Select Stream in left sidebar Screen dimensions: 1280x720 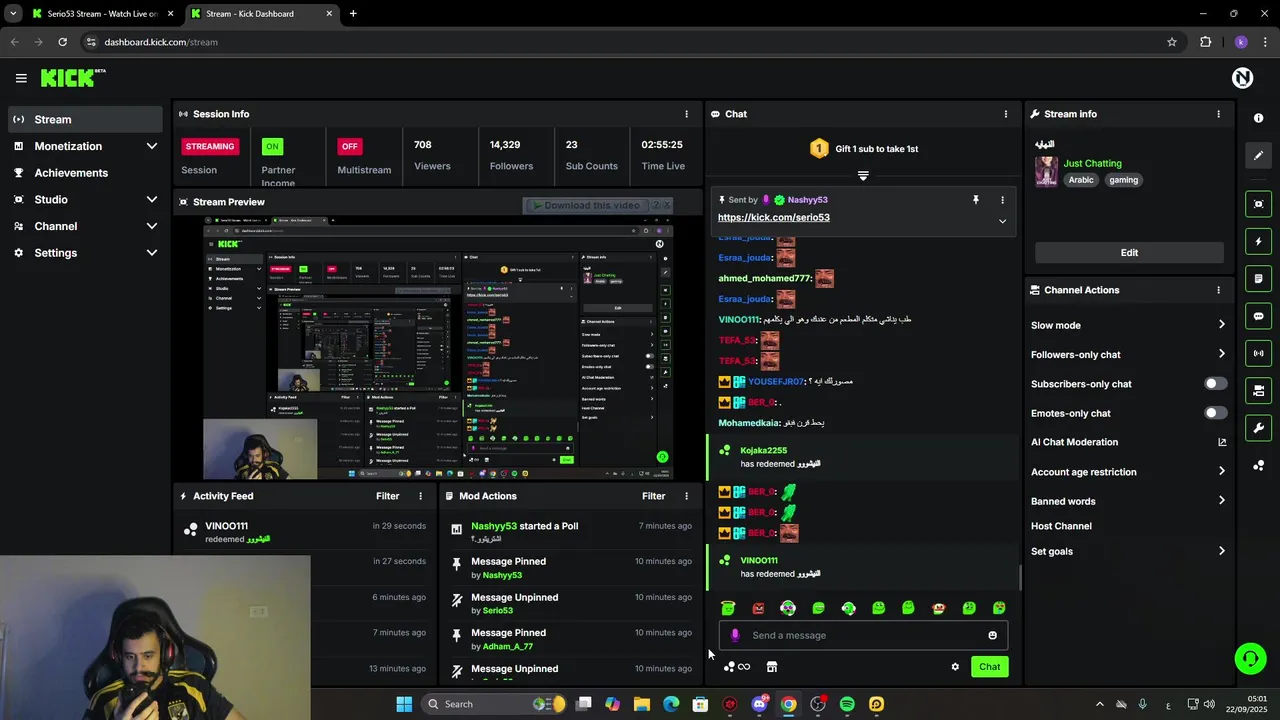pyautogui.click(x=86, y=119)
